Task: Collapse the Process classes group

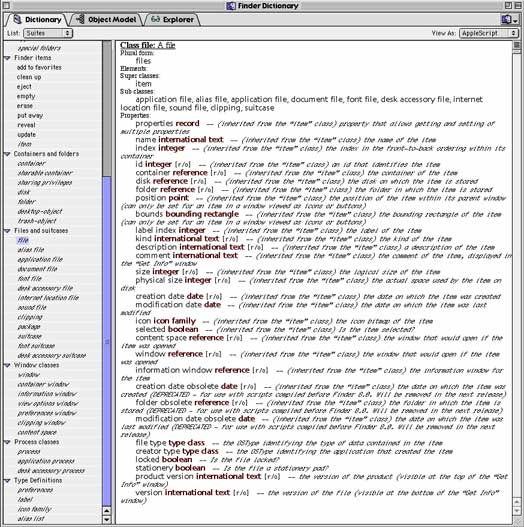Action: tap(7, 442)
